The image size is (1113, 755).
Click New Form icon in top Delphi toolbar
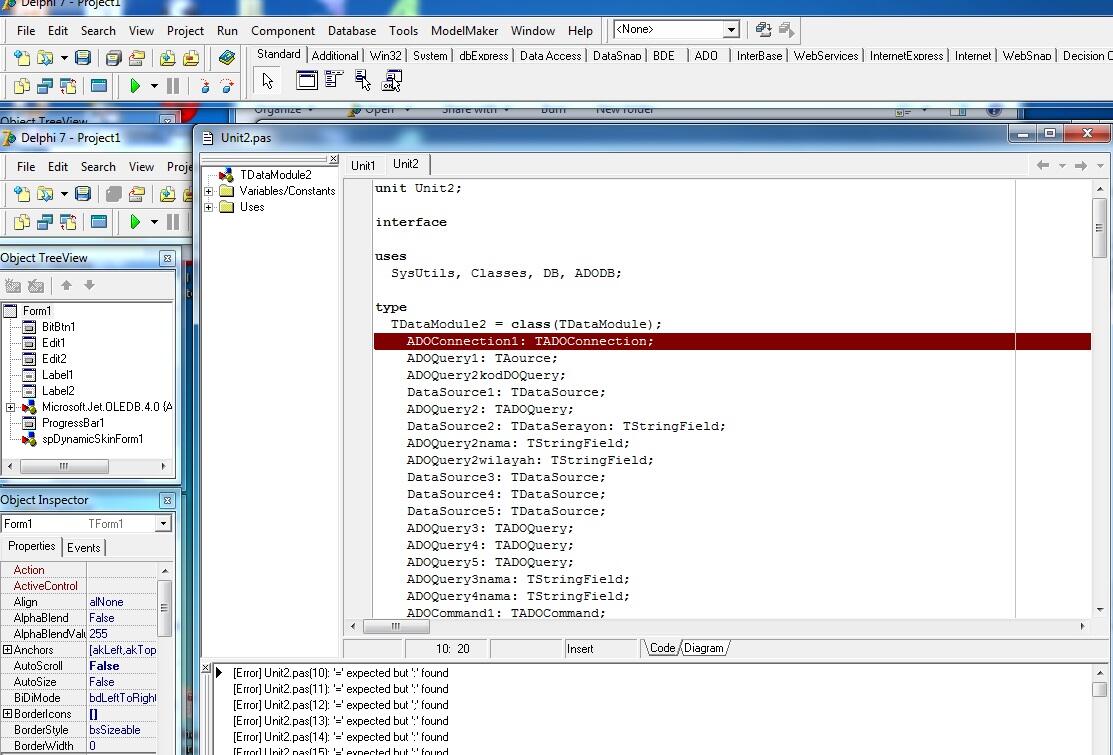point(99,87)
